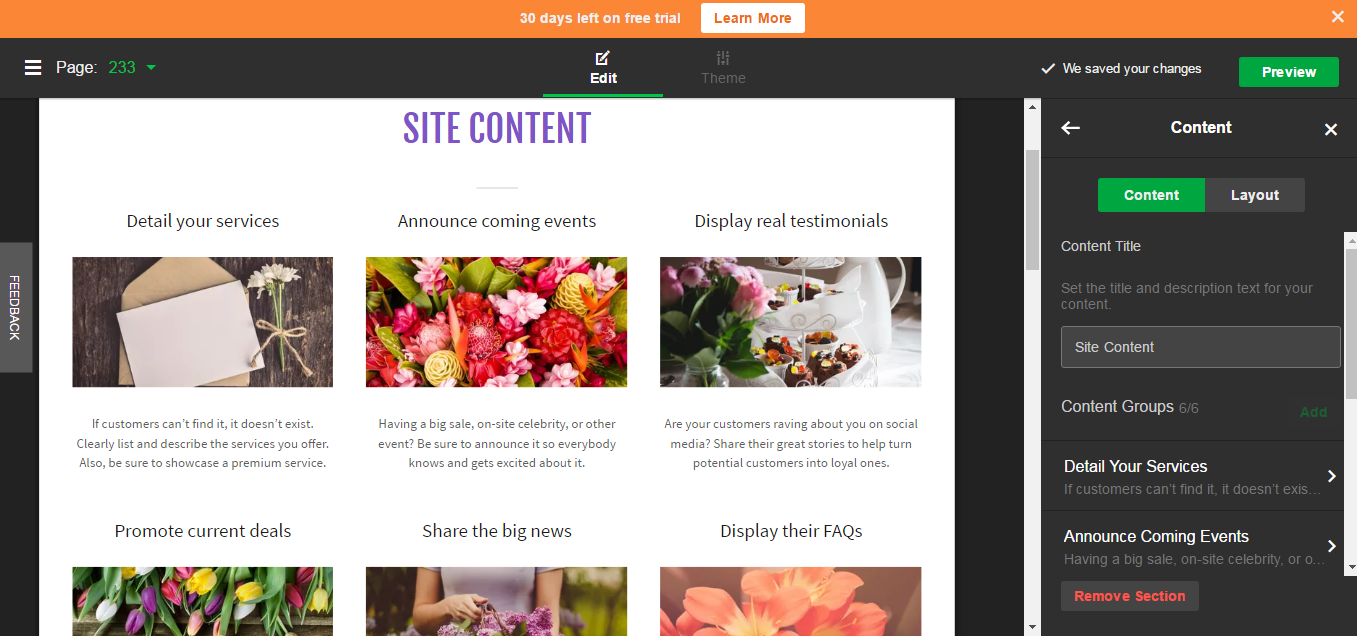Click the page canvas vertical scrollbar
This screenshot has height=636, width=1357.
1033,210
